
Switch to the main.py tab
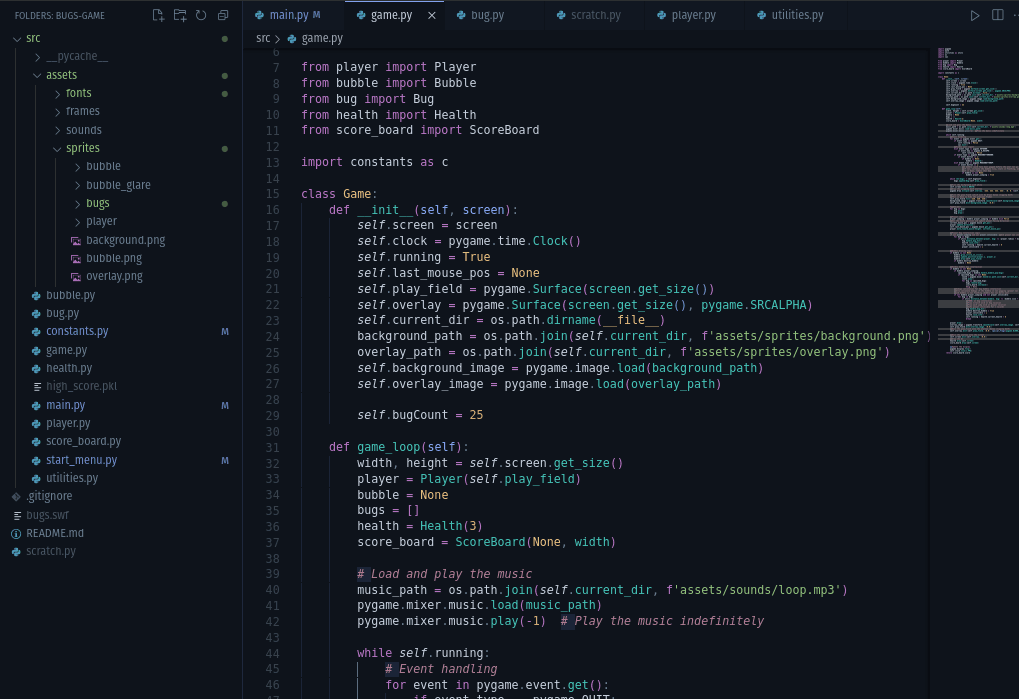click(x=288, y=16)
